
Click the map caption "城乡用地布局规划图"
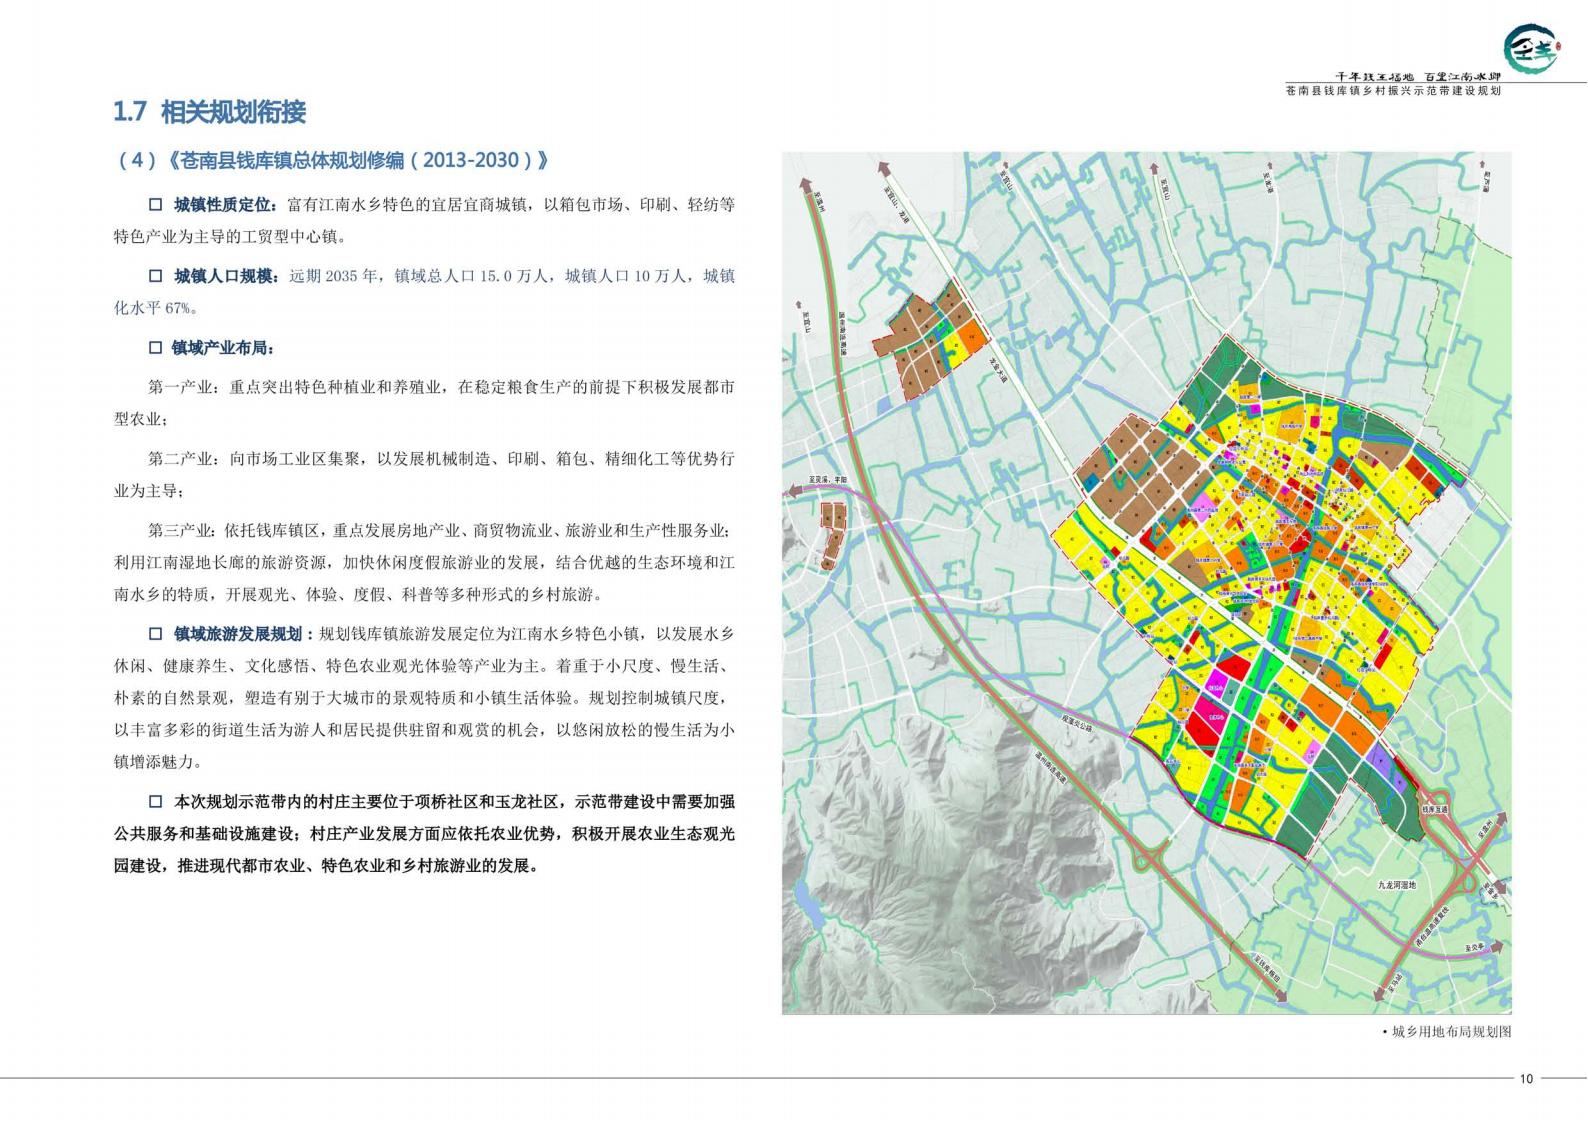click(x=1451, y=1032)
